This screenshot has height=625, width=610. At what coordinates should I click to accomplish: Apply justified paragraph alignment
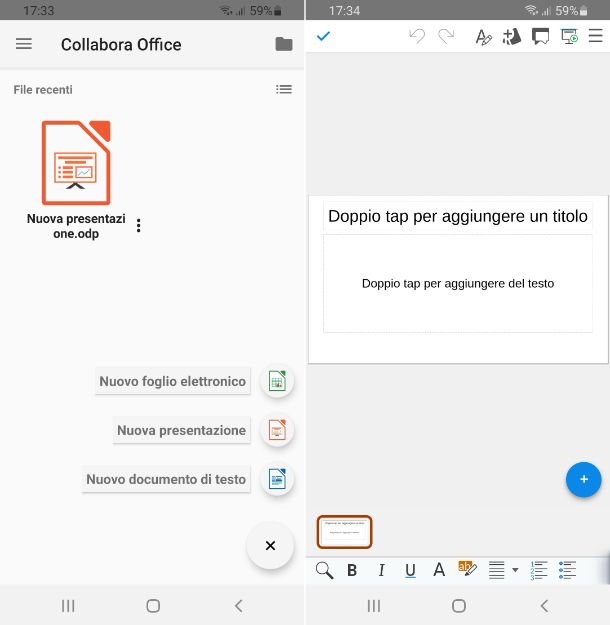point(497,570)
